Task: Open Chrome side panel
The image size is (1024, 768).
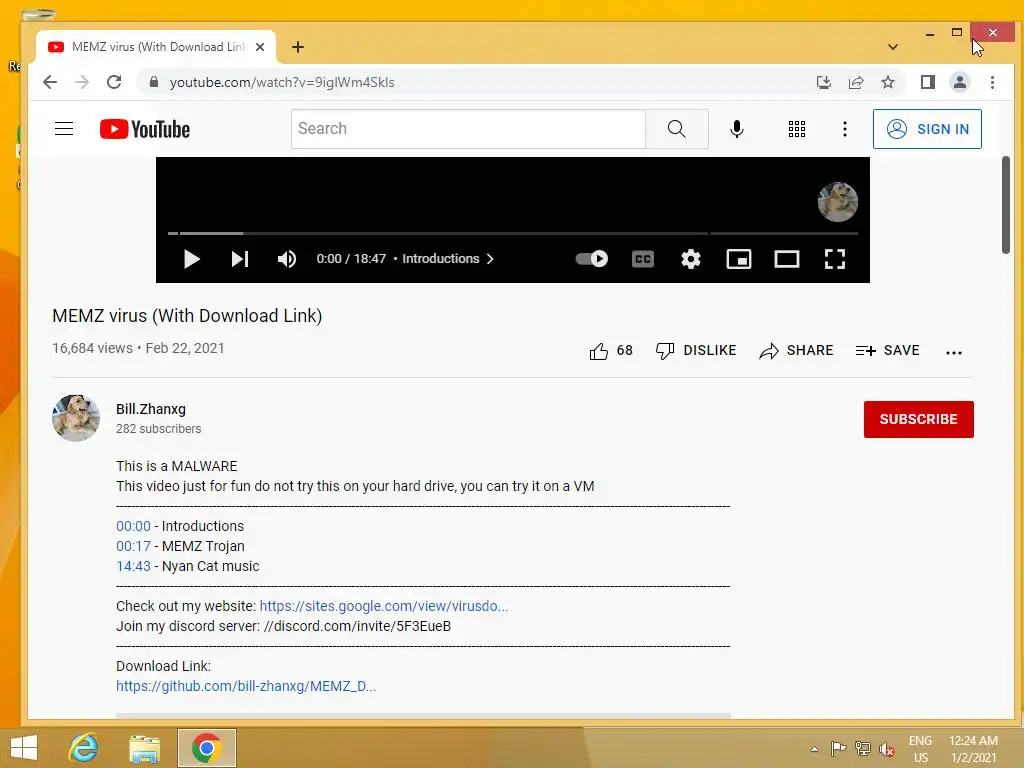Action: point(927,82)
